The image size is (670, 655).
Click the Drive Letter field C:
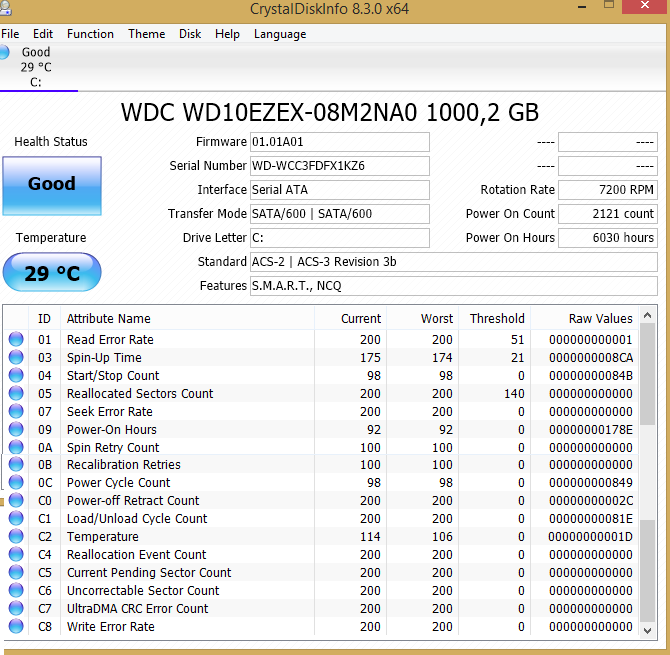pos(339,238)
